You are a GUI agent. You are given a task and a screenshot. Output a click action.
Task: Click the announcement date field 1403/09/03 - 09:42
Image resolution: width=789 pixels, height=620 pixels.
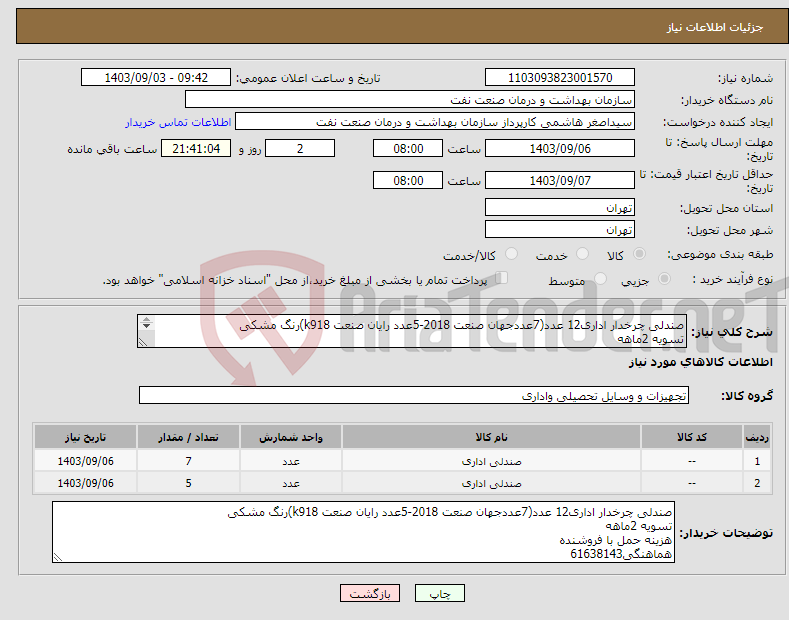[156, 78]
